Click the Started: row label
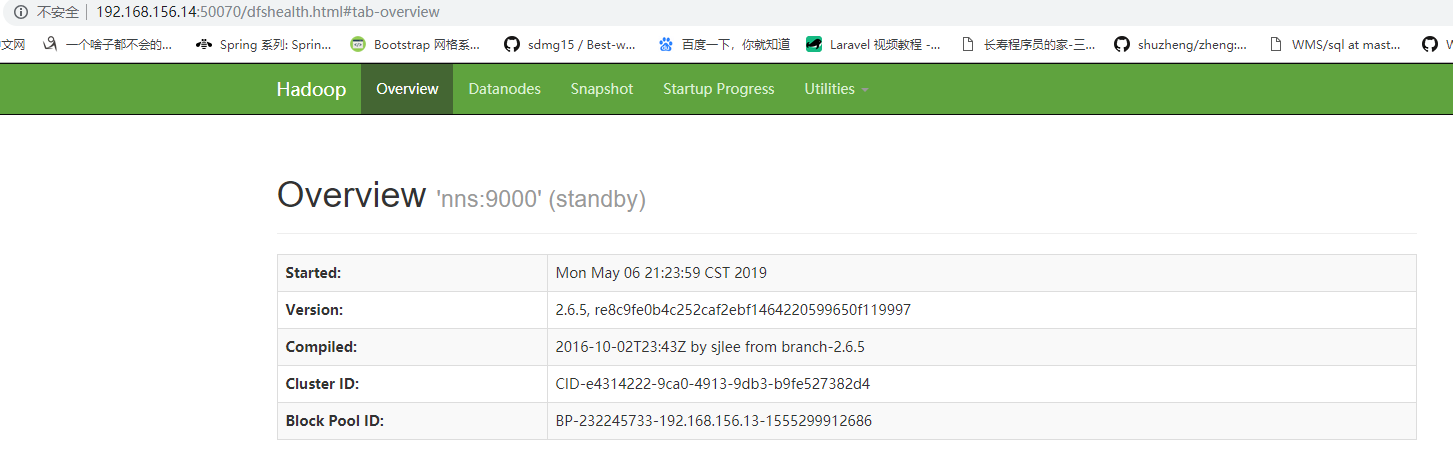This screenshot has width=1453, height=454. click(313, 273)
